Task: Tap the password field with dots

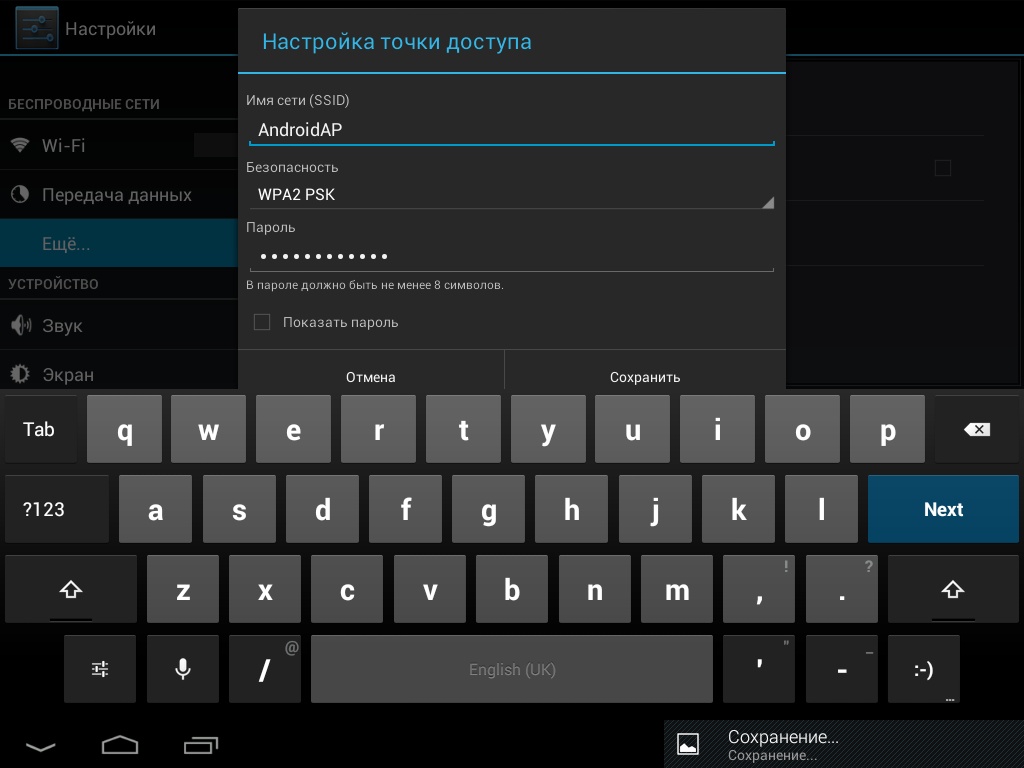Action: pyautogui.click(x=511, y=256)
